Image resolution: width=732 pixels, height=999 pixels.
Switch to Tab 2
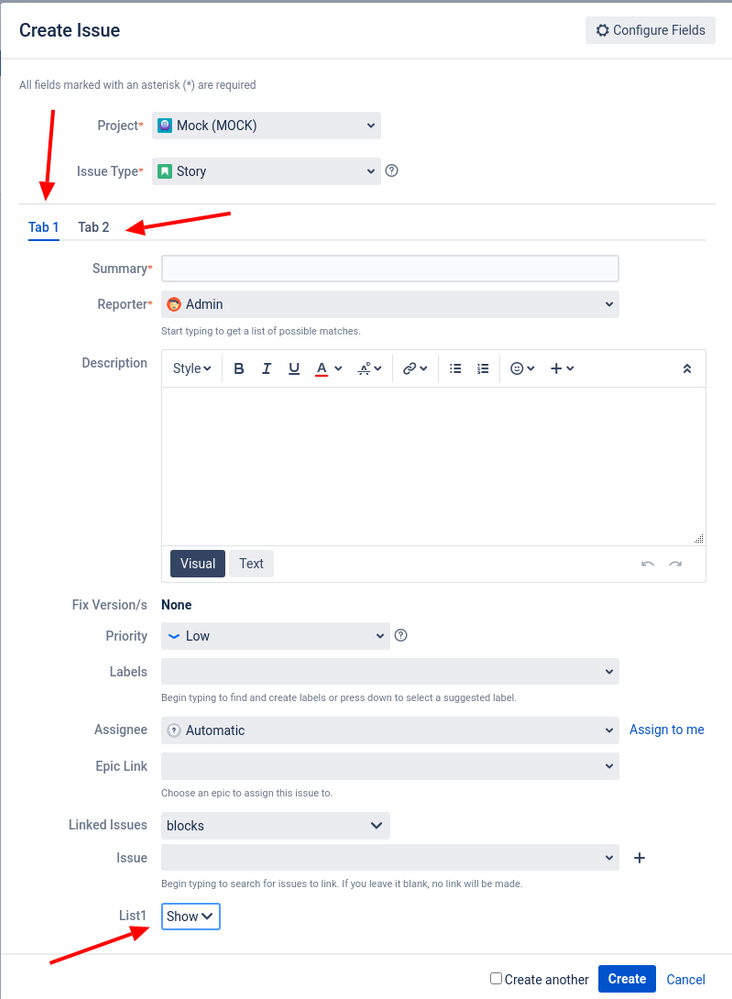(94, 227)
